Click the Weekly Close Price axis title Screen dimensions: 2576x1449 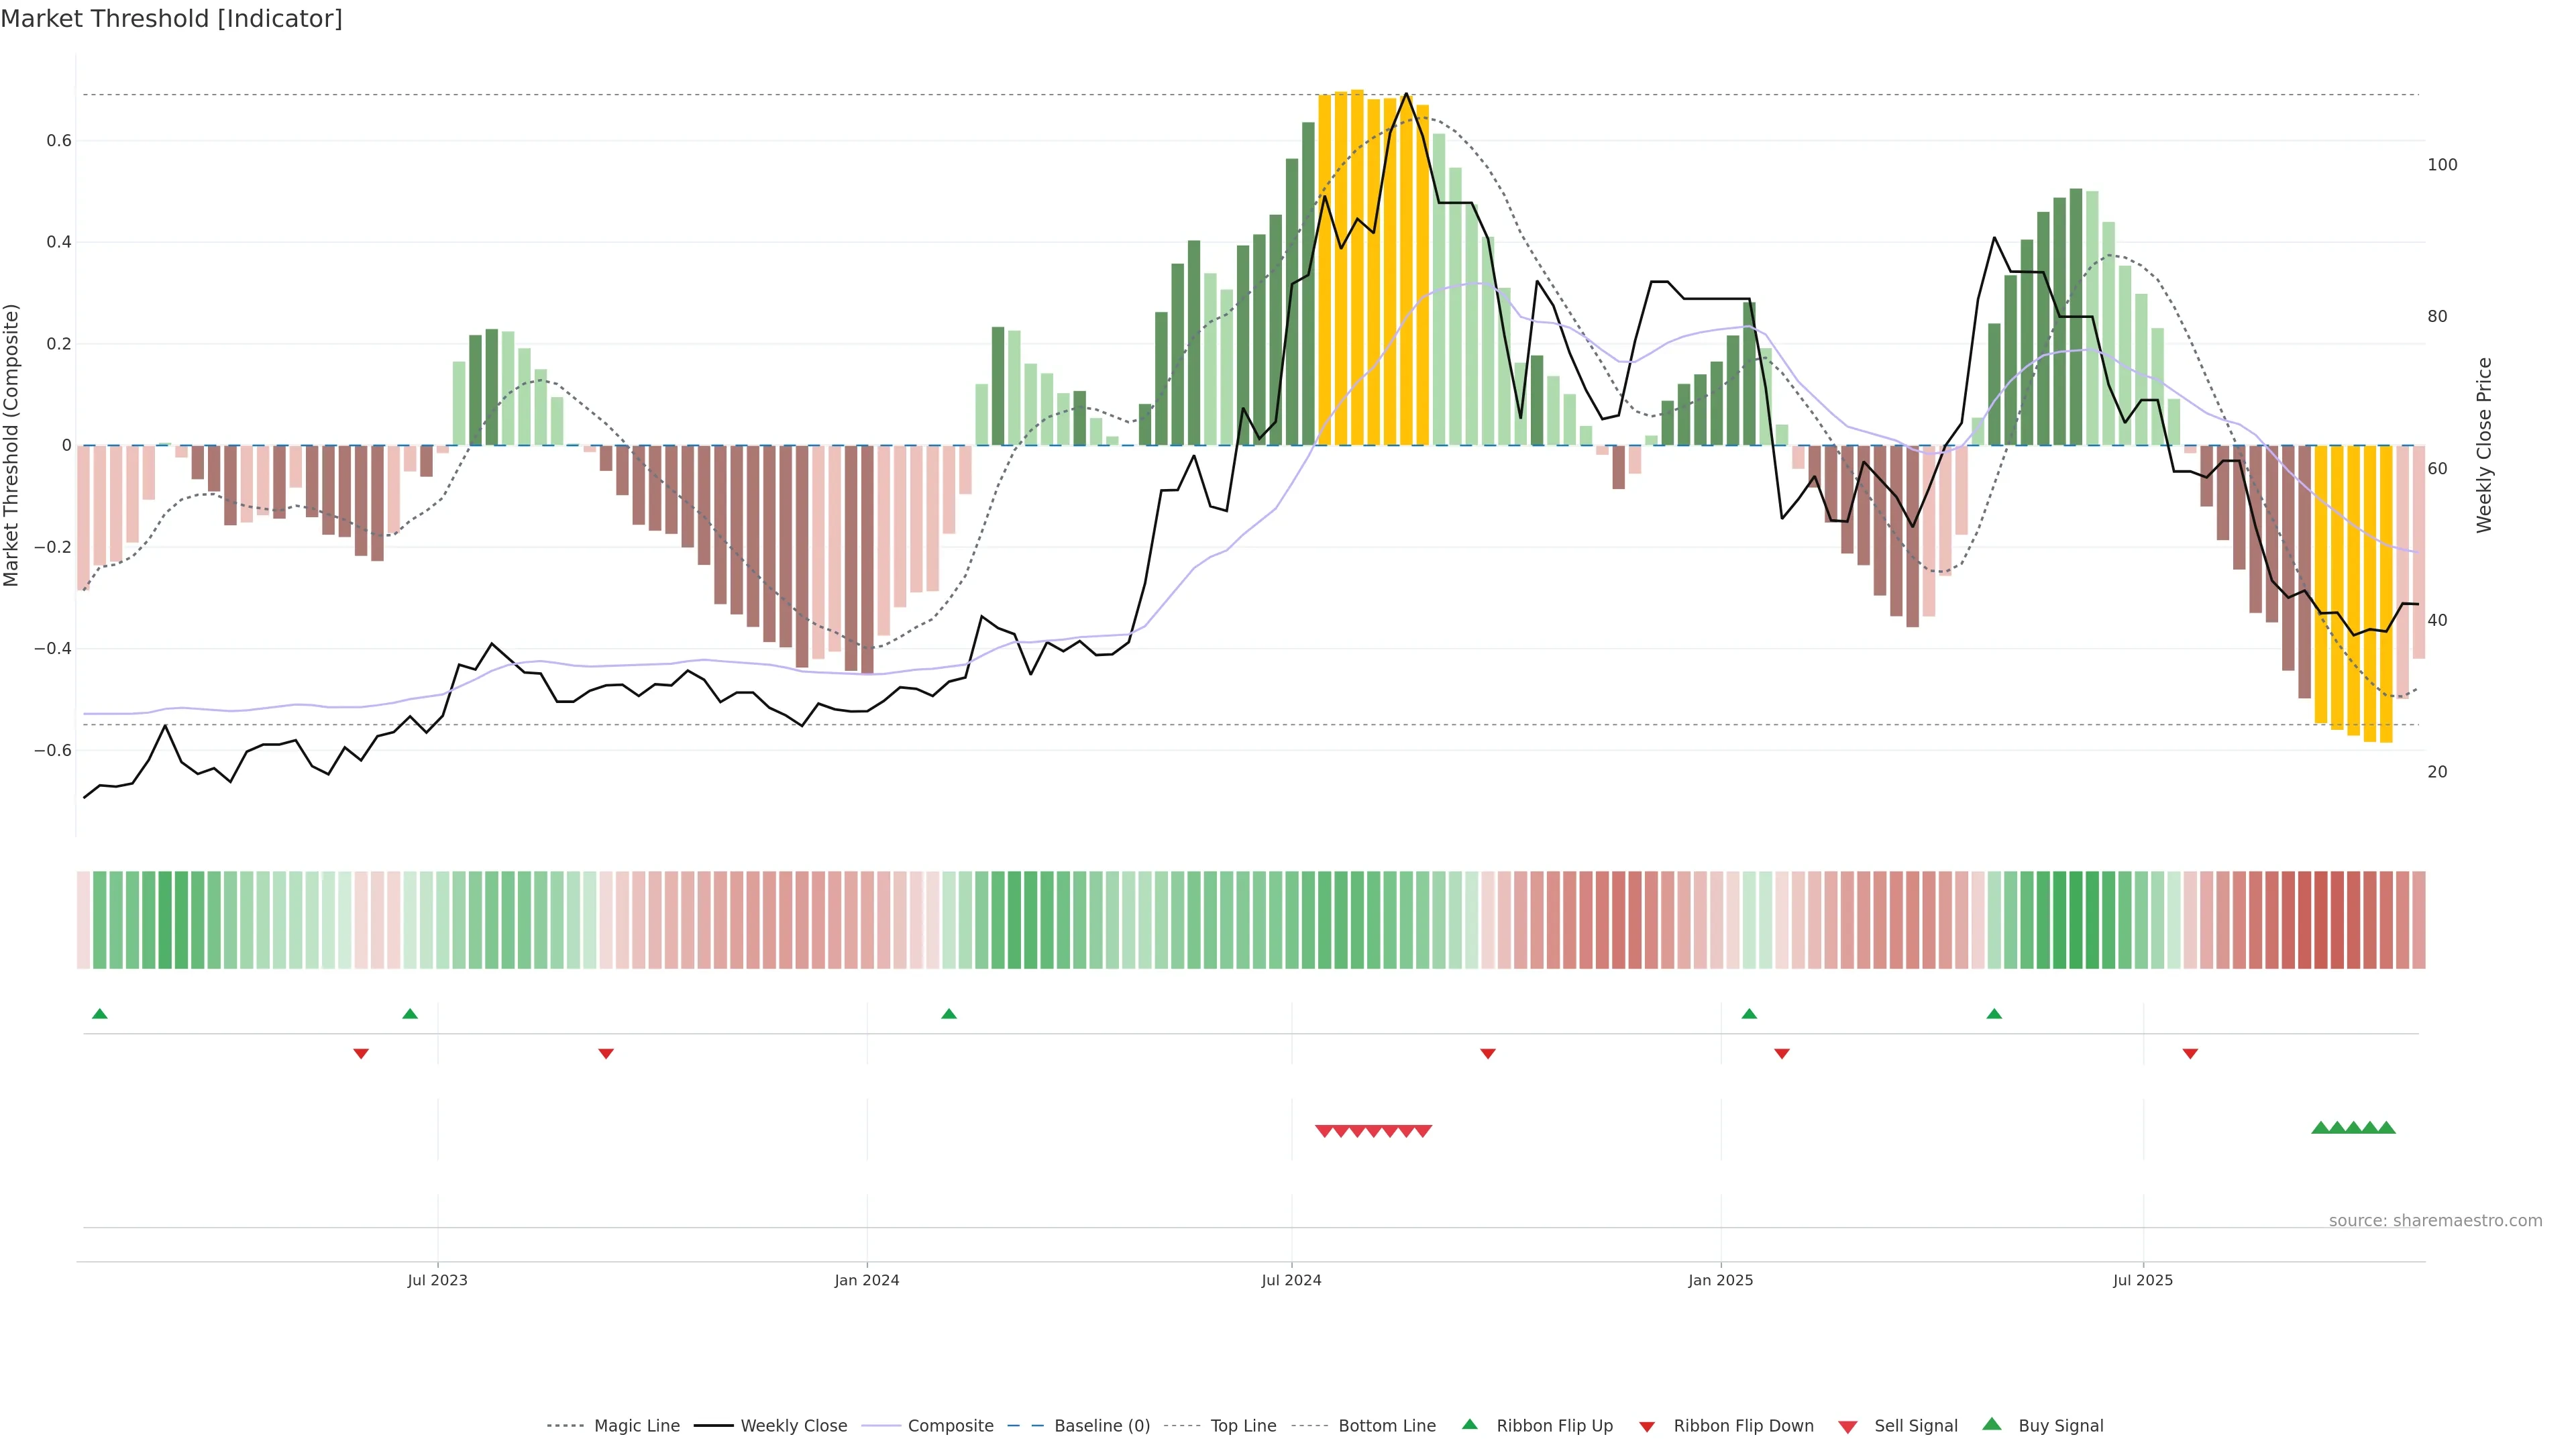tap(2484, 445)
